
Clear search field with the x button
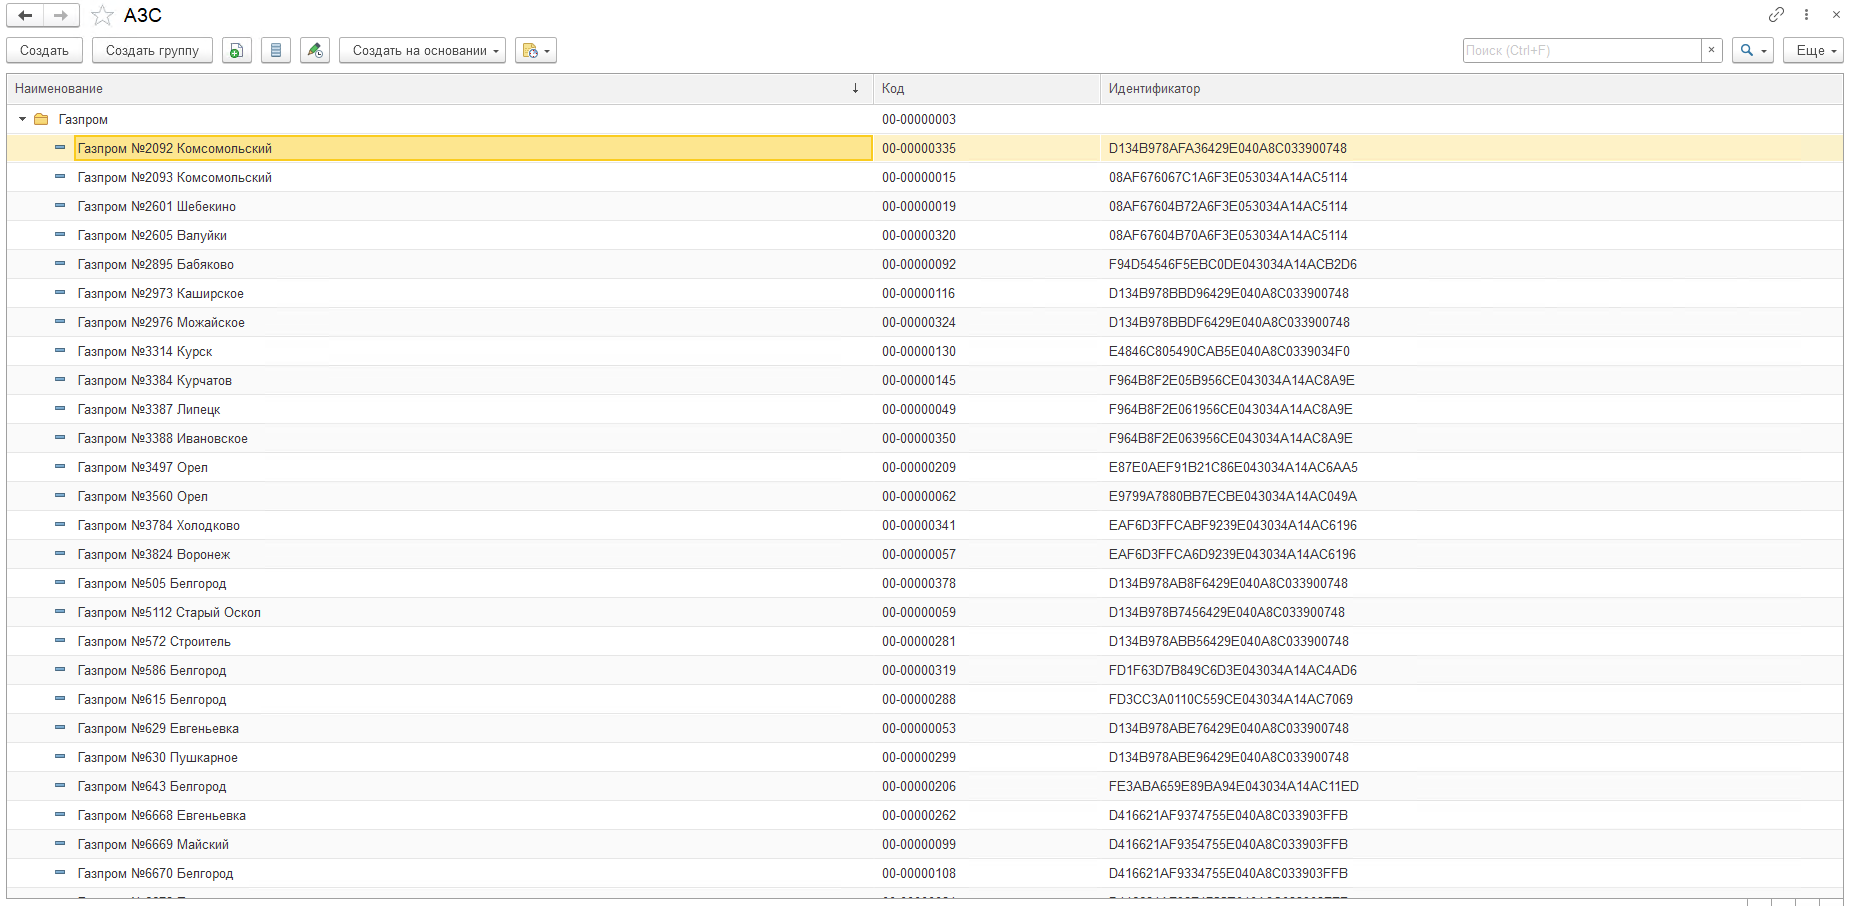coord(1711,50)
